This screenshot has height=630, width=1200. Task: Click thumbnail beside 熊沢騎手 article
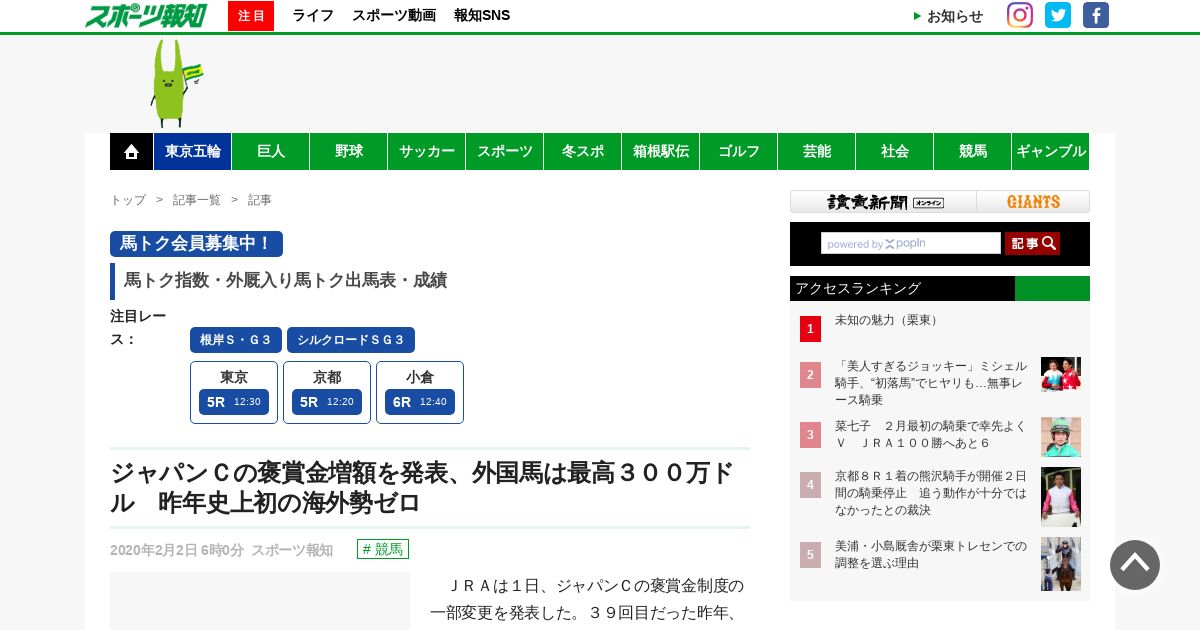coord(1061,497)
